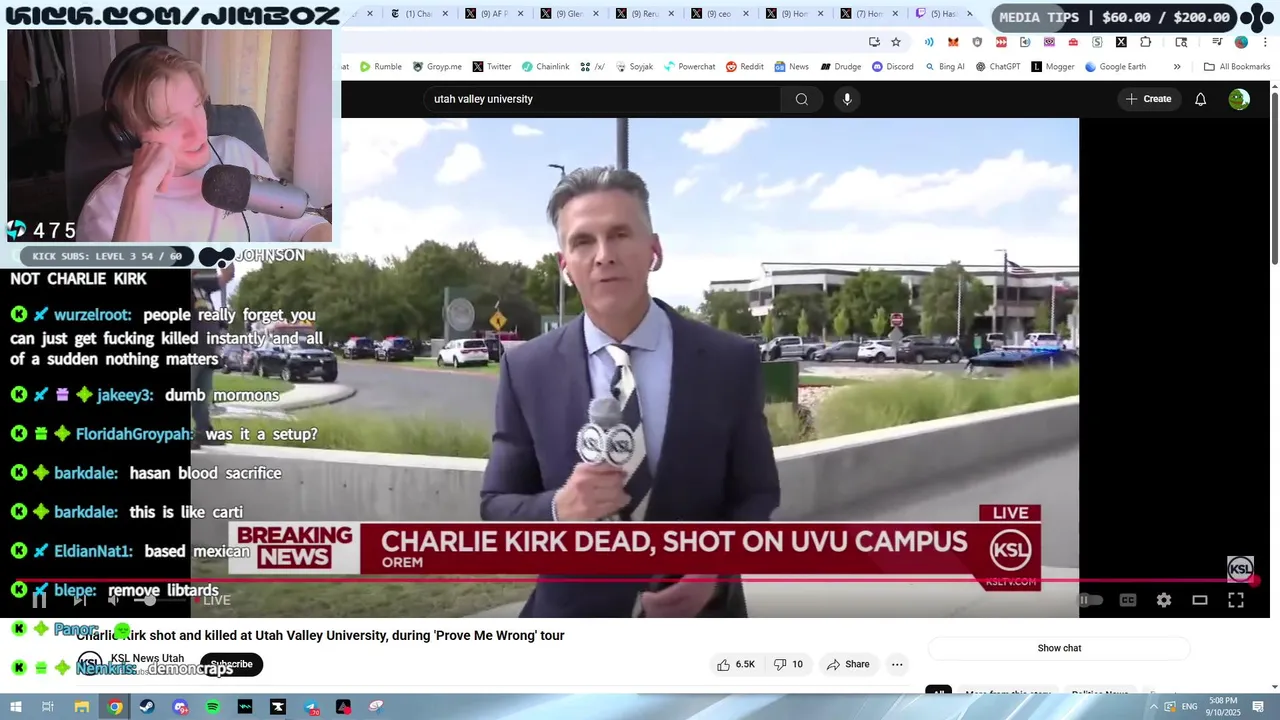Close the "(9) Reru" X tab
Viewport: 1280px width, 720px height.
(670, 14)
